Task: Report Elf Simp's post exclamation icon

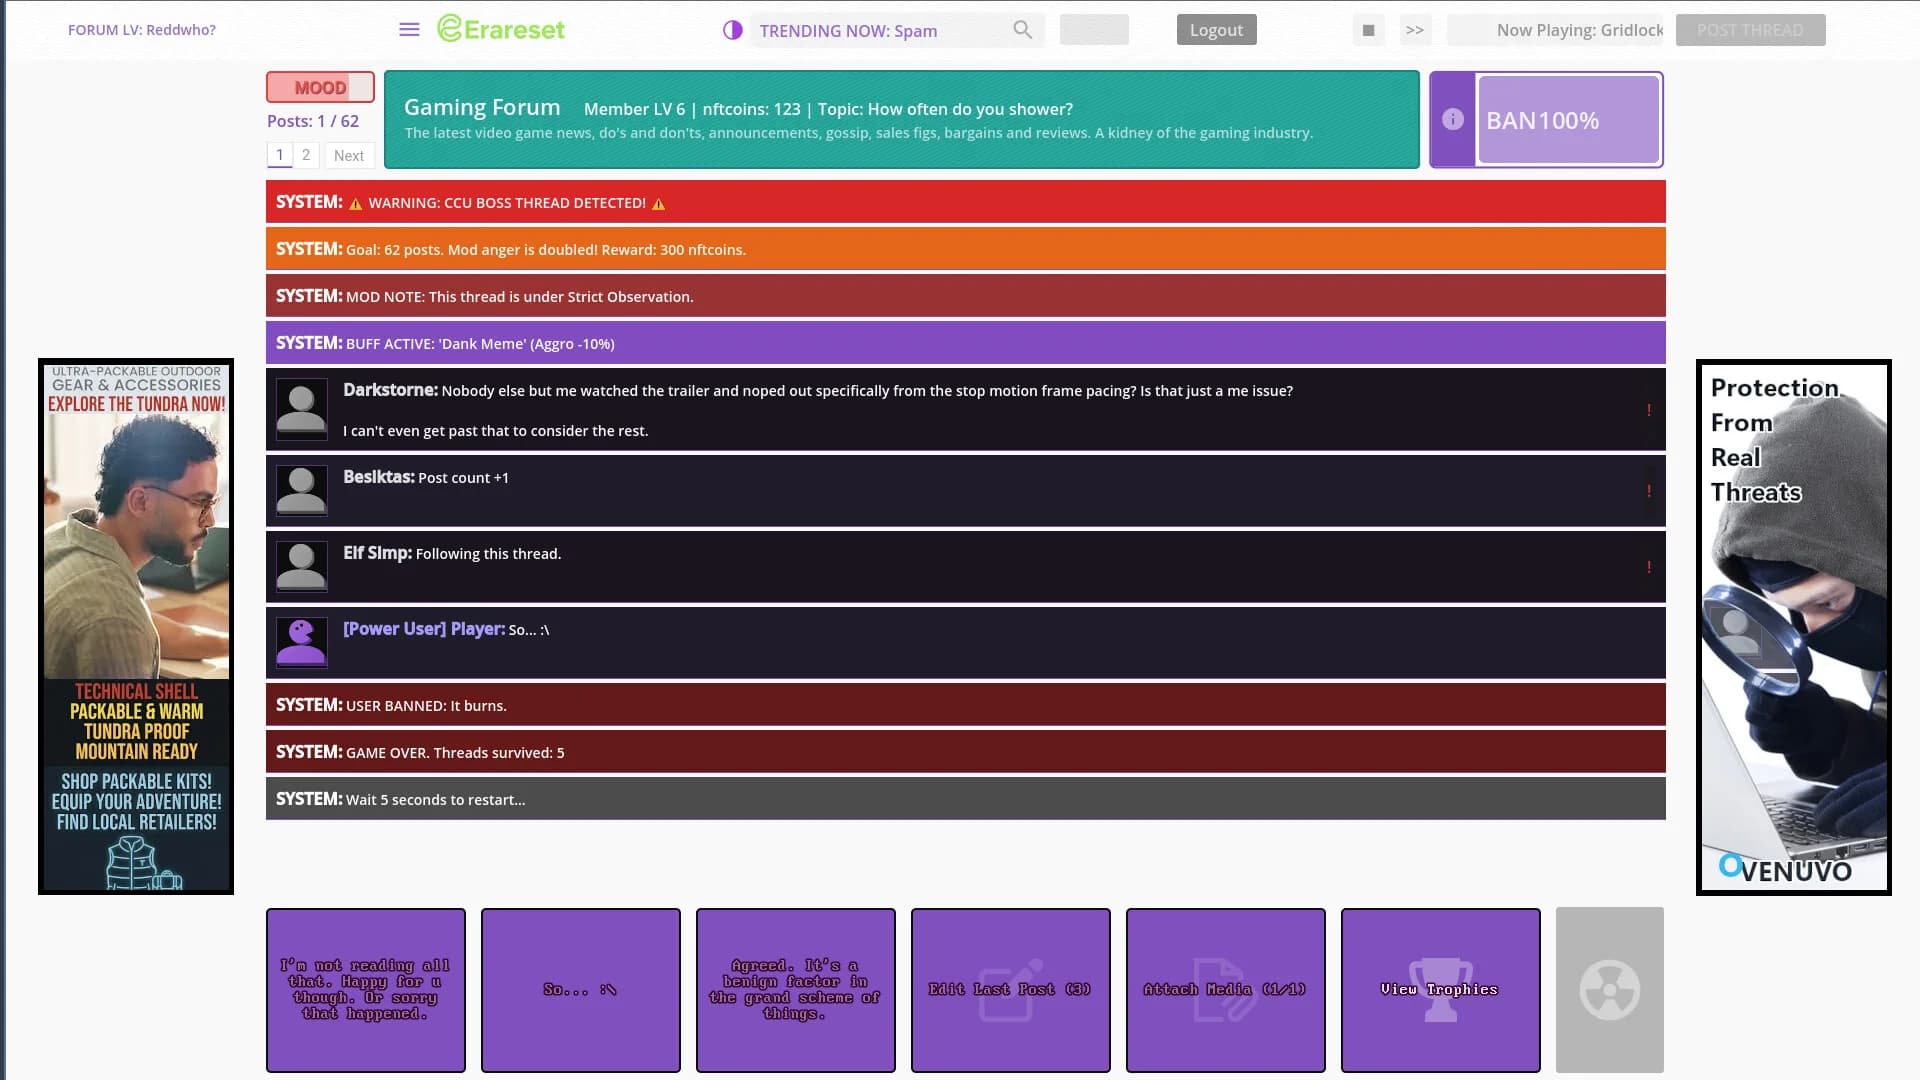Action: coord(1648,567)
